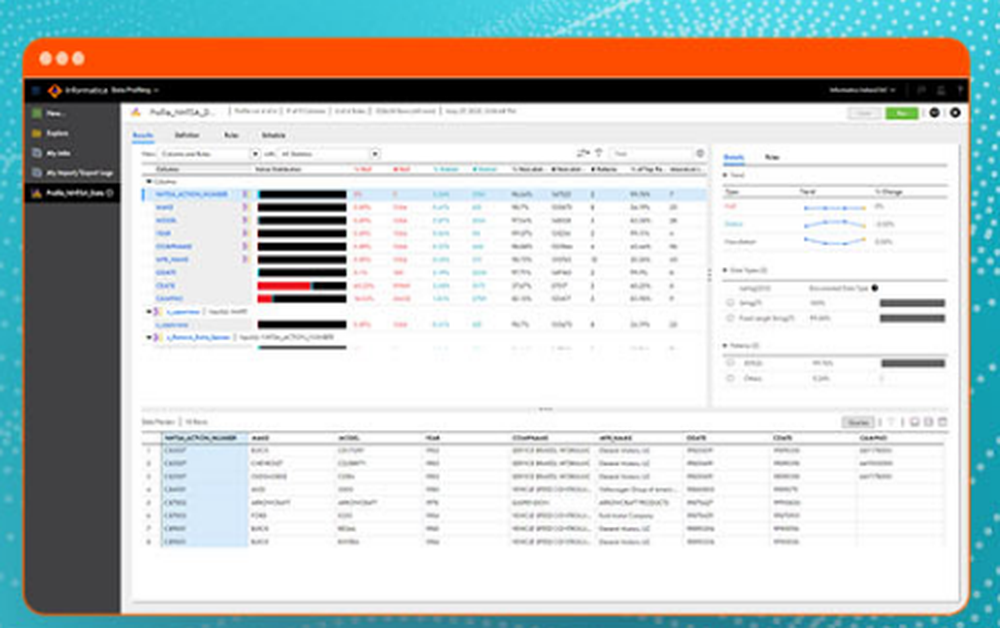Collapse the Trend section in details
Image resolution: width=1000 pixels, height=628 pixels.
(x=725, y=175)
